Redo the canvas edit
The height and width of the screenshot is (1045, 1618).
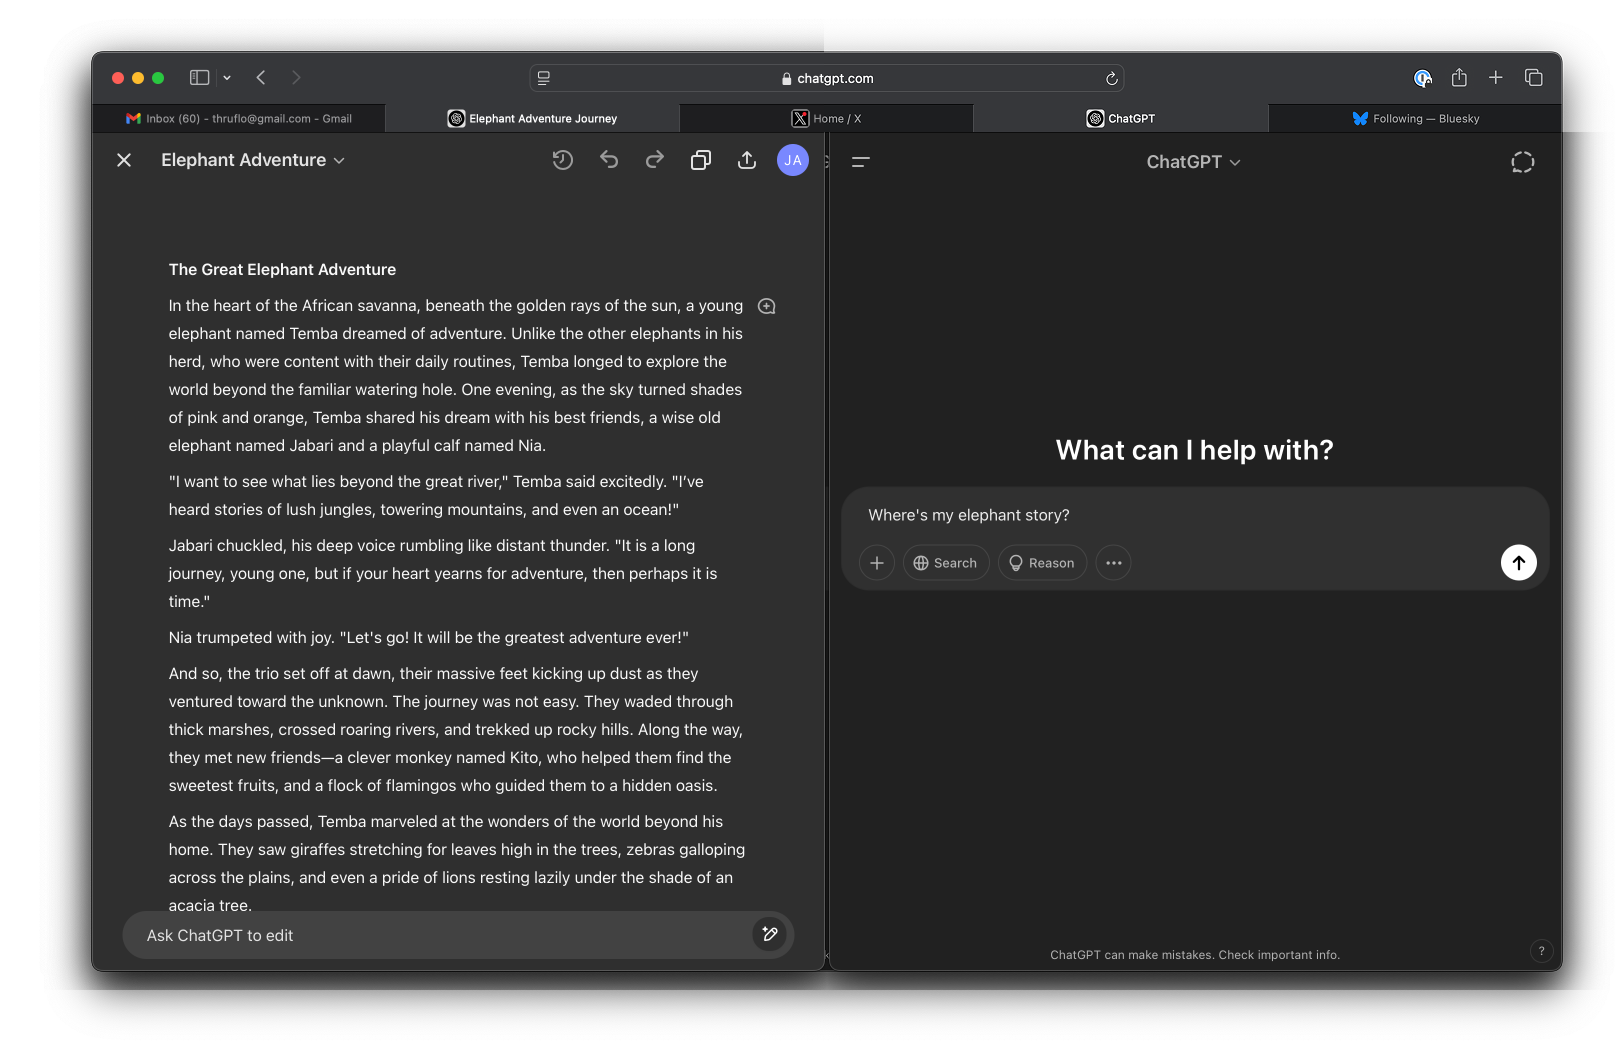click(x=655, y=160)
